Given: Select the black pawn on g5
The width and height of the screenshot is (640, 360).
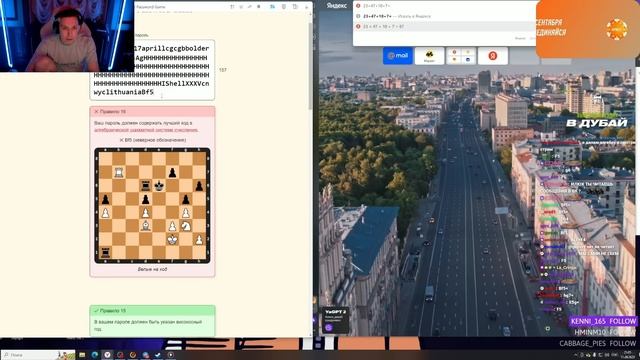Looking at the screenshot, I should (x=186, y=200).
